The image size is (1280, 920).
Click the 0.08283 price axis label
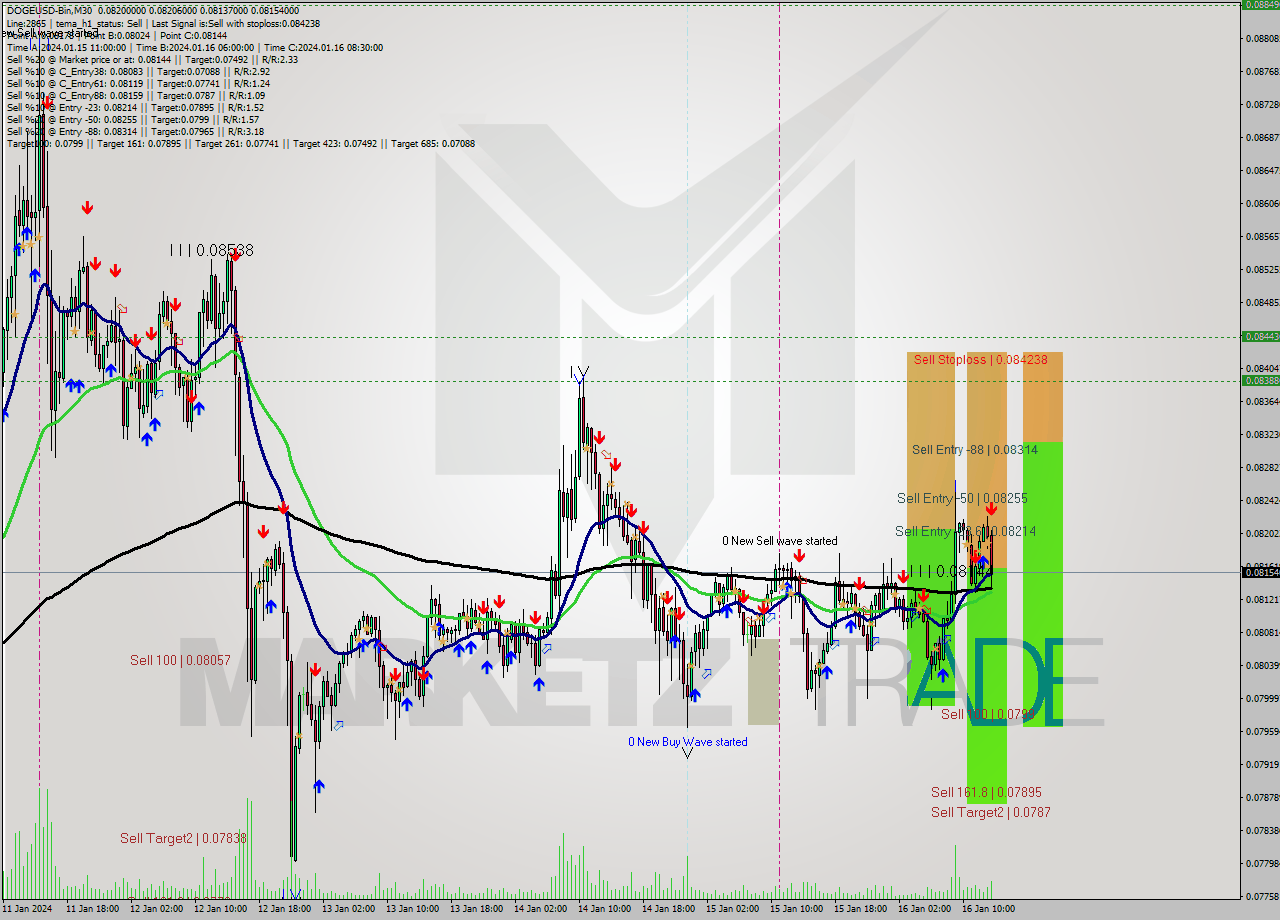point(1262,467)
